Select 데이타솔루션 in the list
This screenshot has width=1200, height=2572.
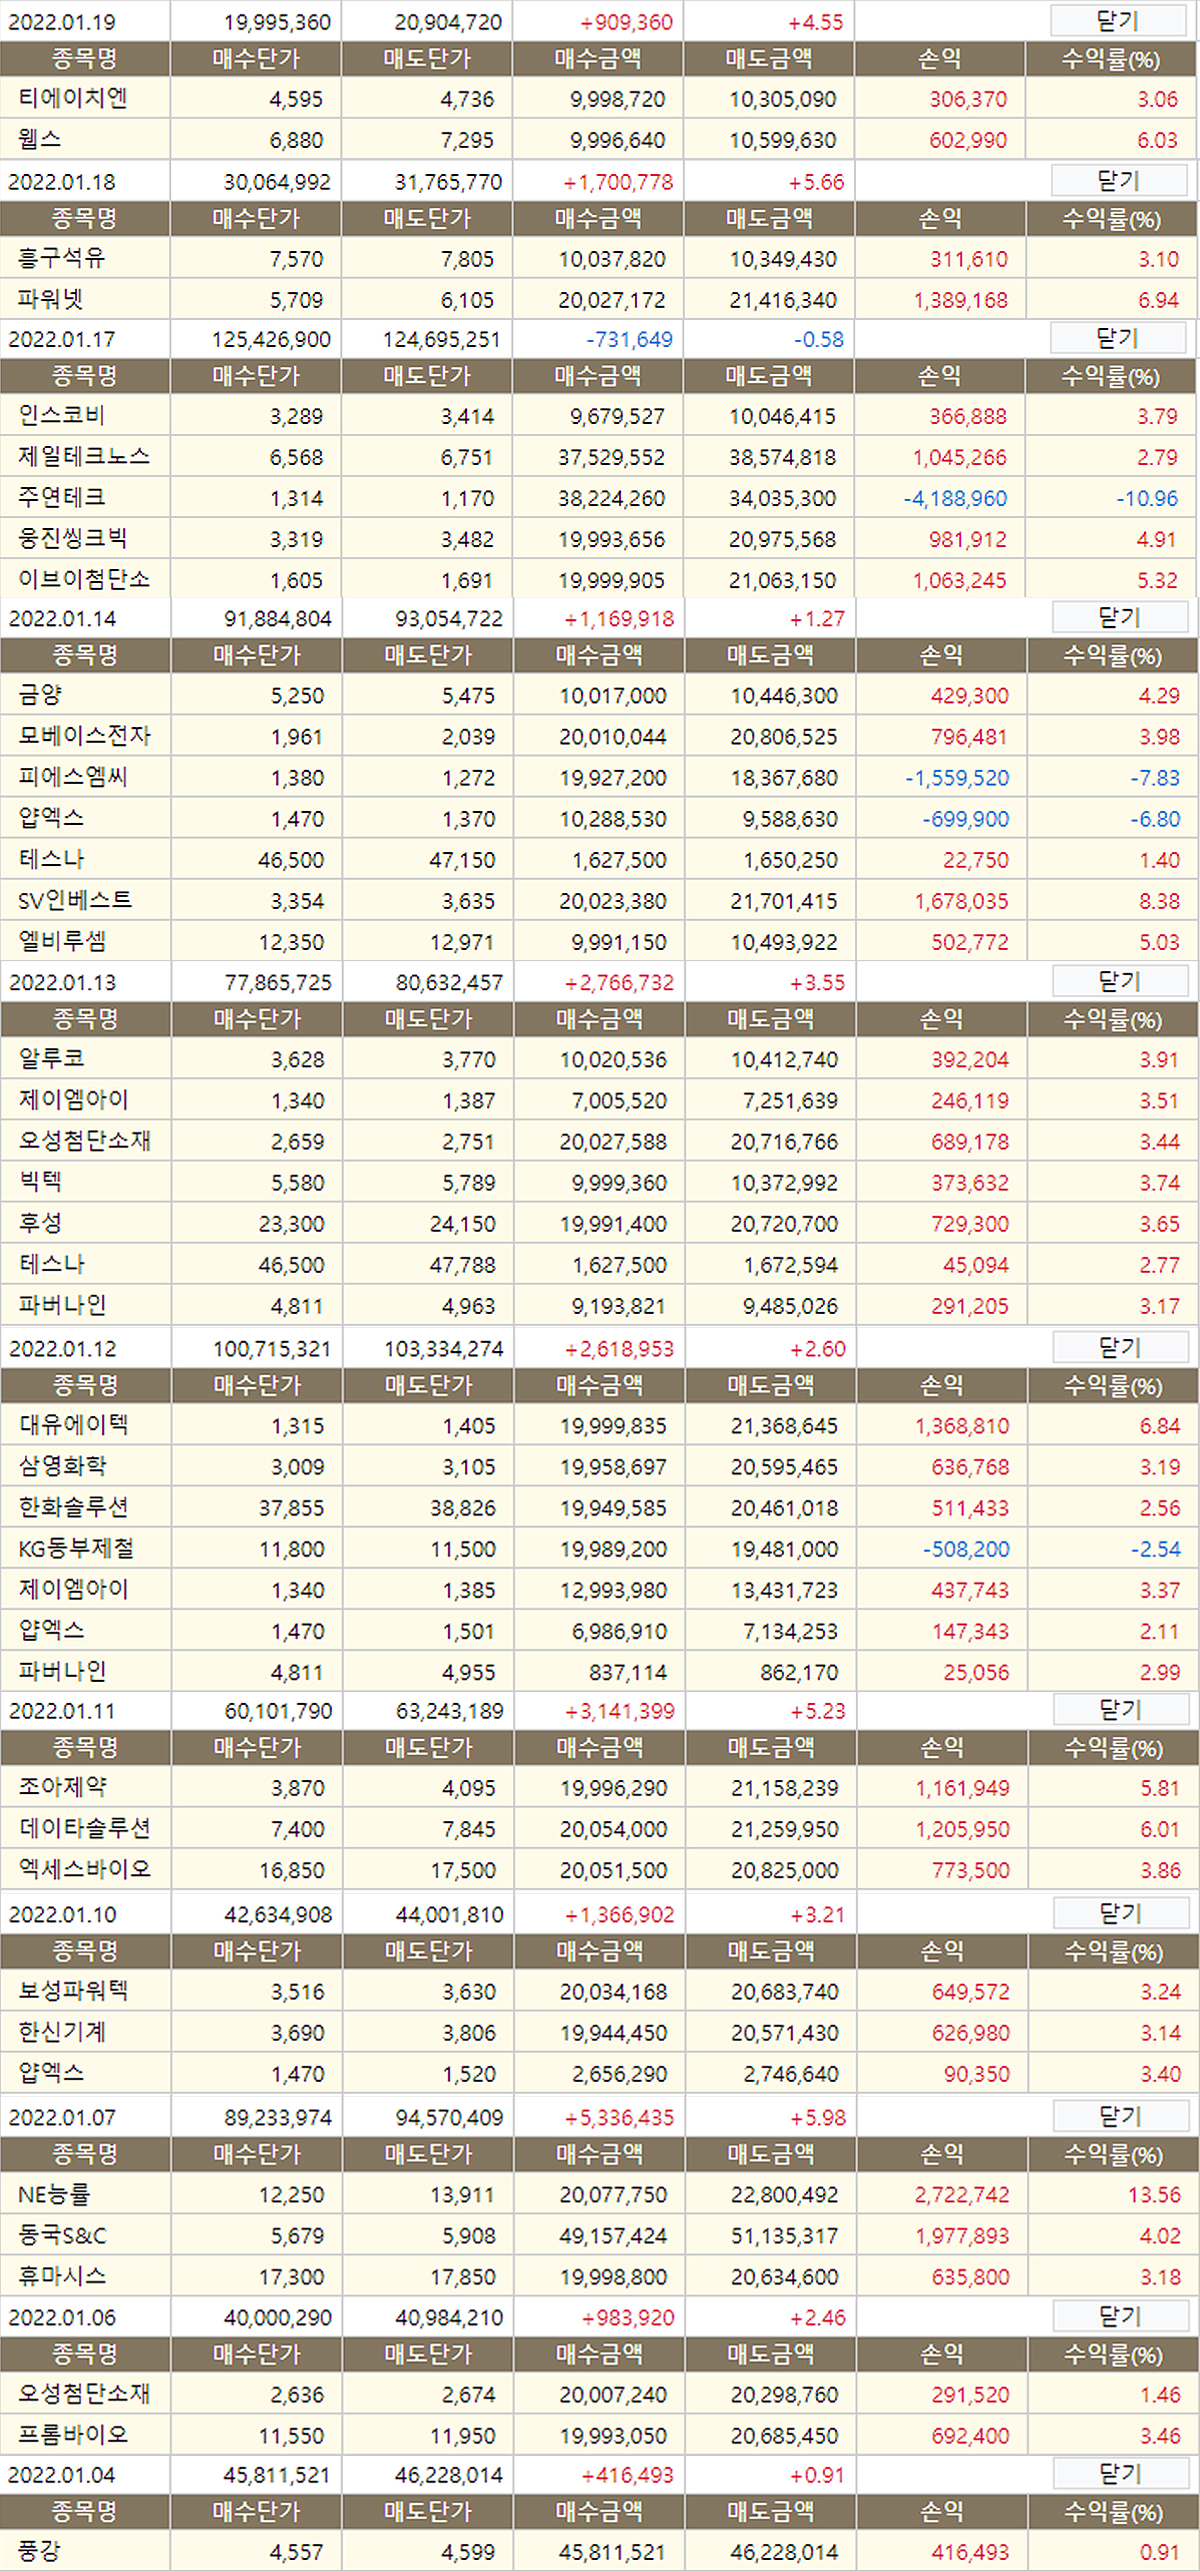point(85,1828)
